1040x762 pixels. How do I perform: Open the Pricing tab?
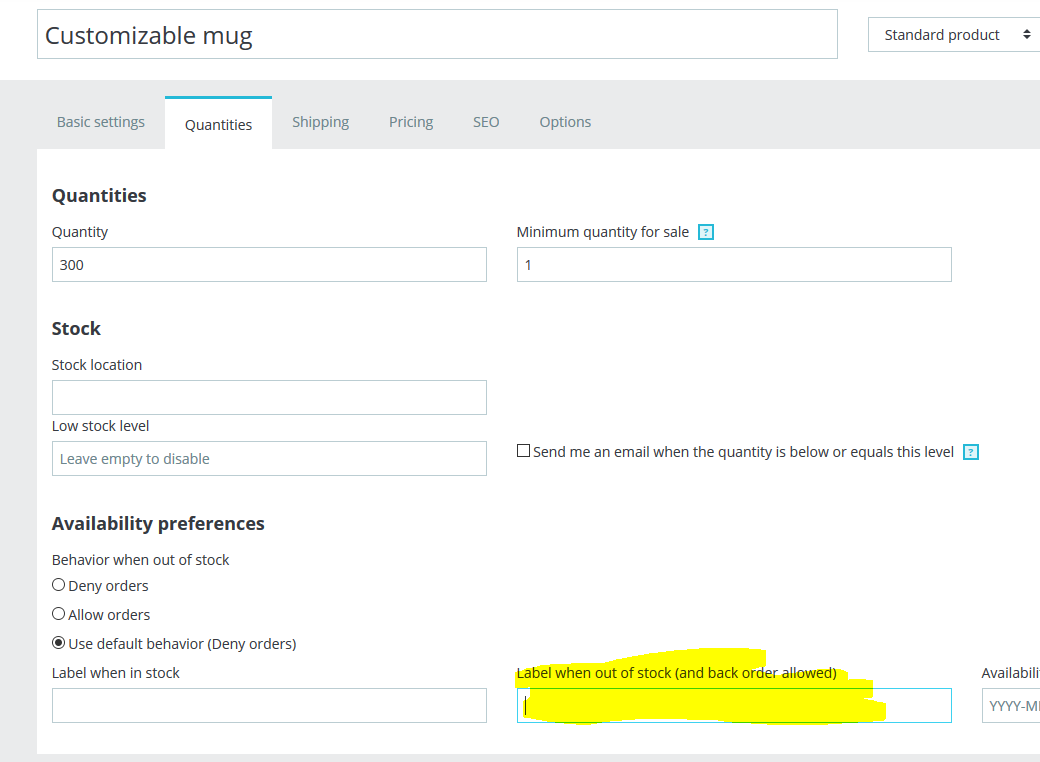coord(411,122)
